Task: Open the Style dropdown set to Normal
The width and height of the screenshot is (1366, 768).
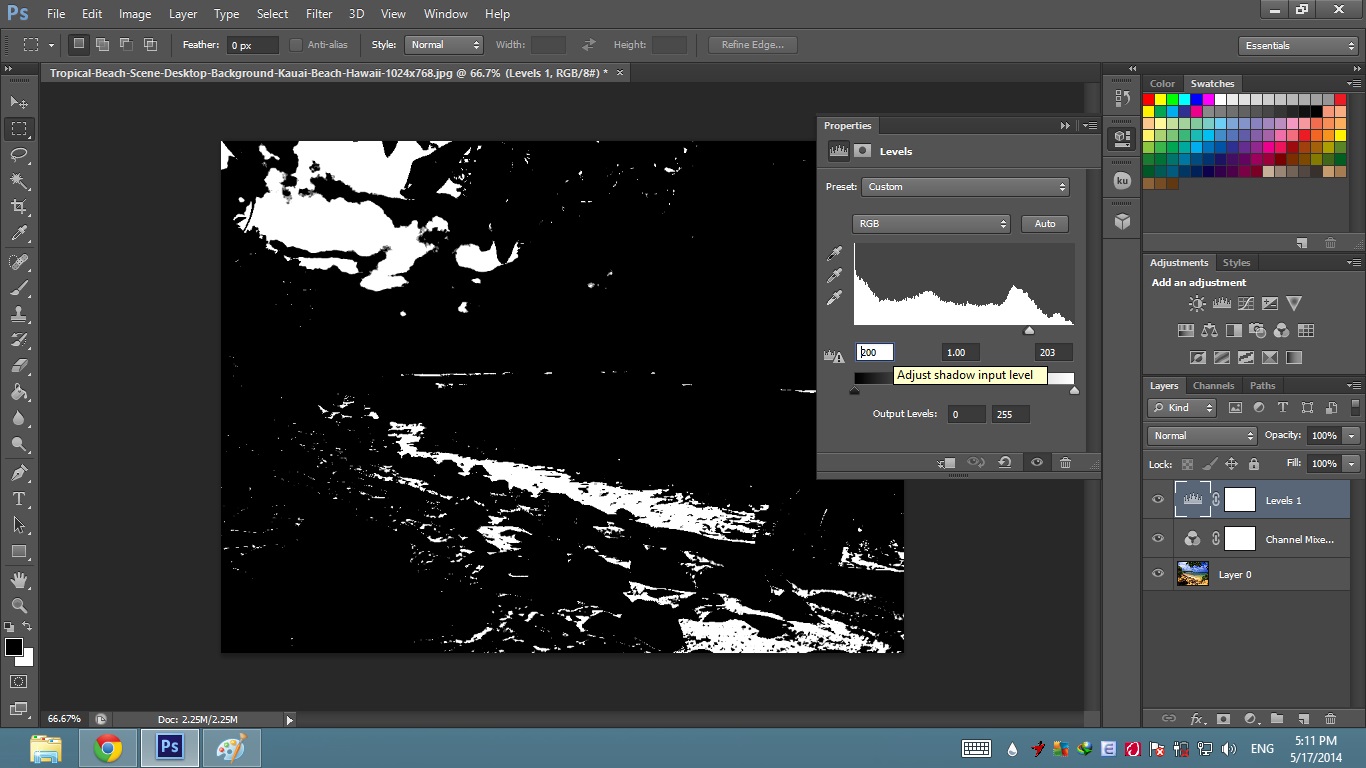Action: (x=444, y=45)
